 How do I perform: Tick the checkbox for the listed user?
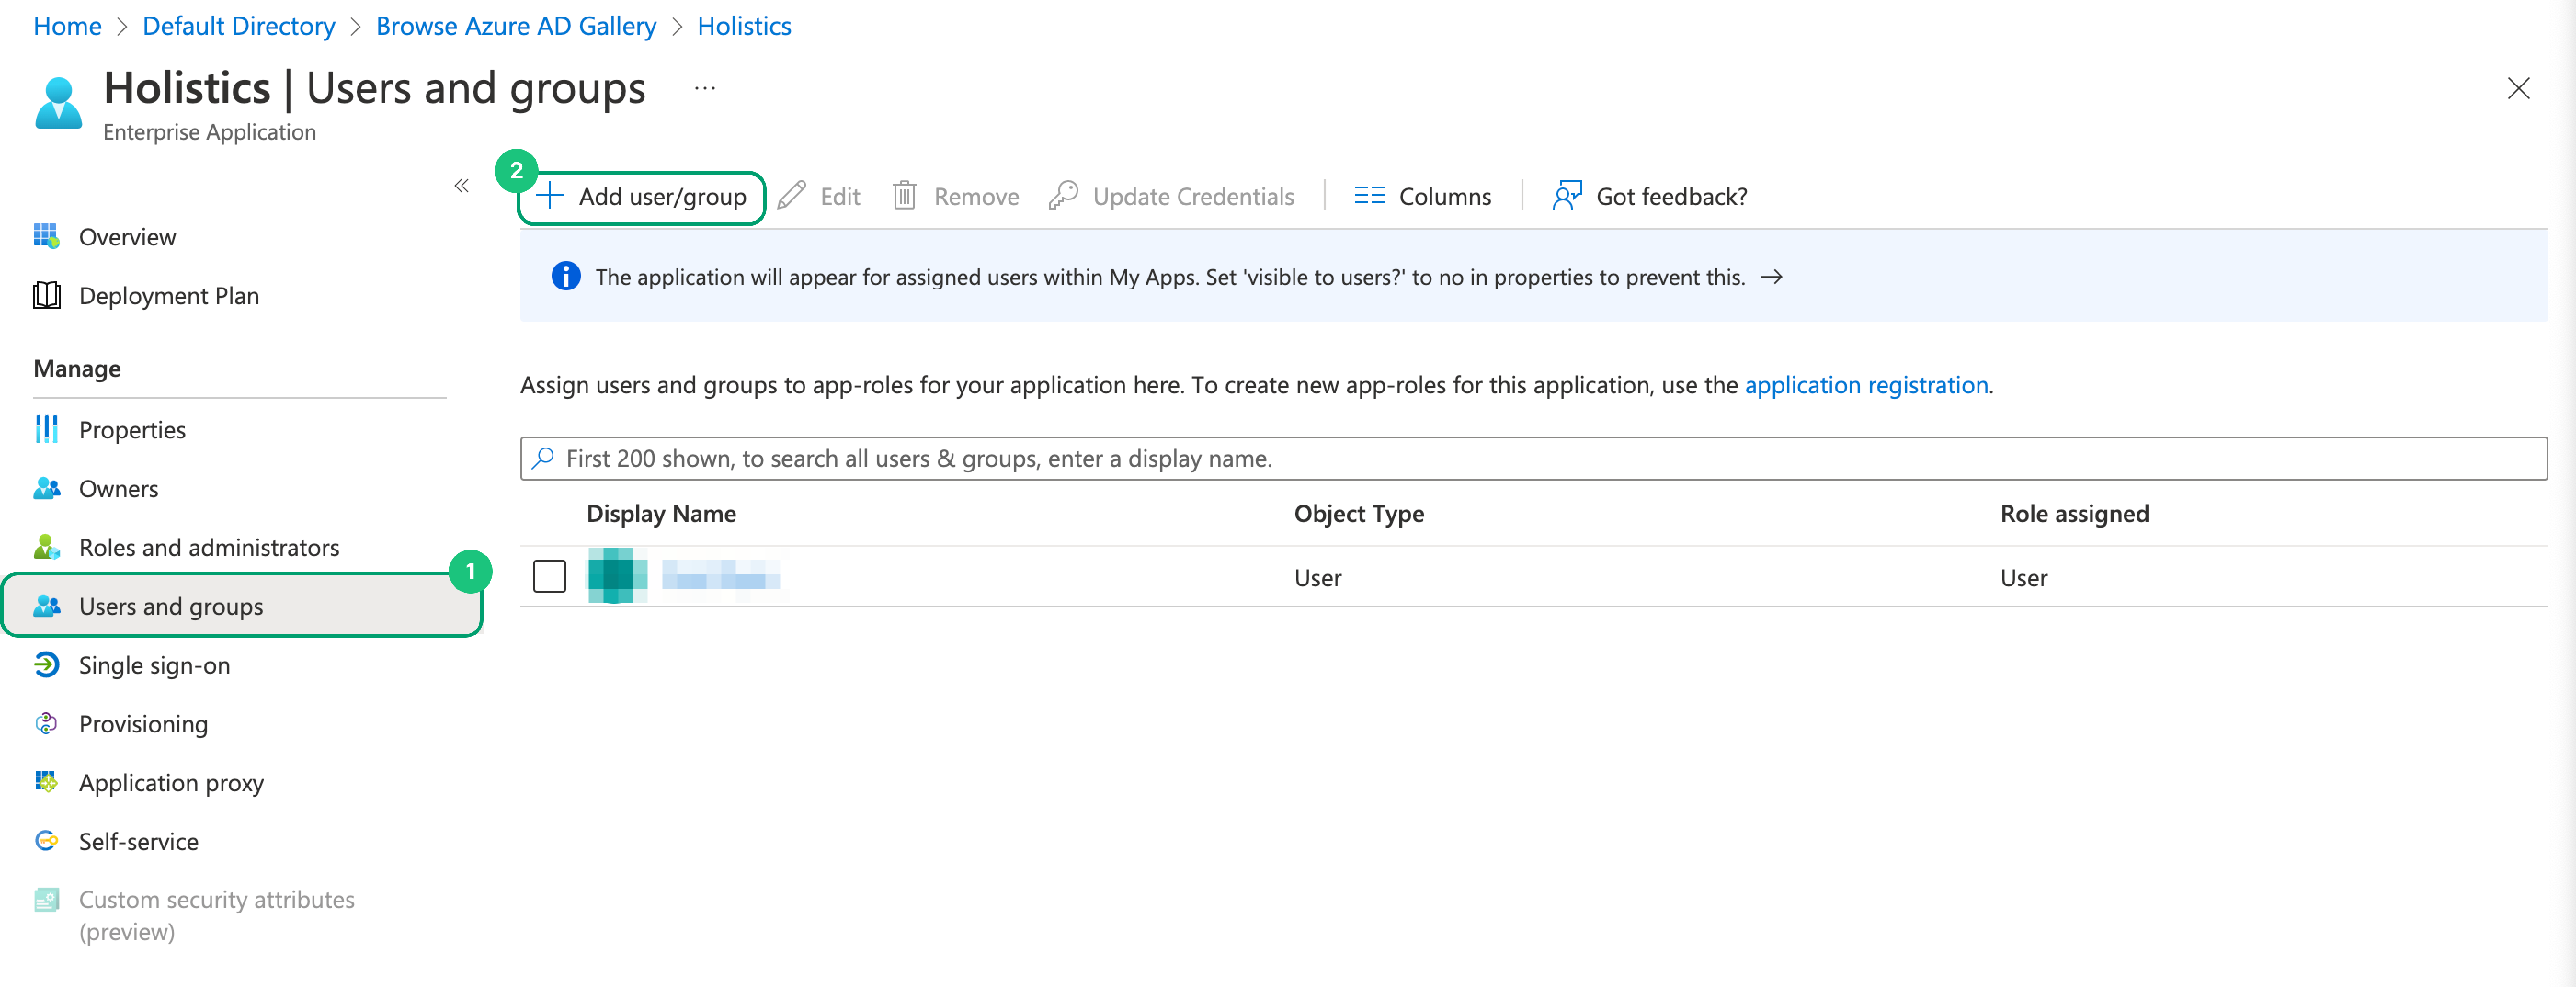point(550,576)
